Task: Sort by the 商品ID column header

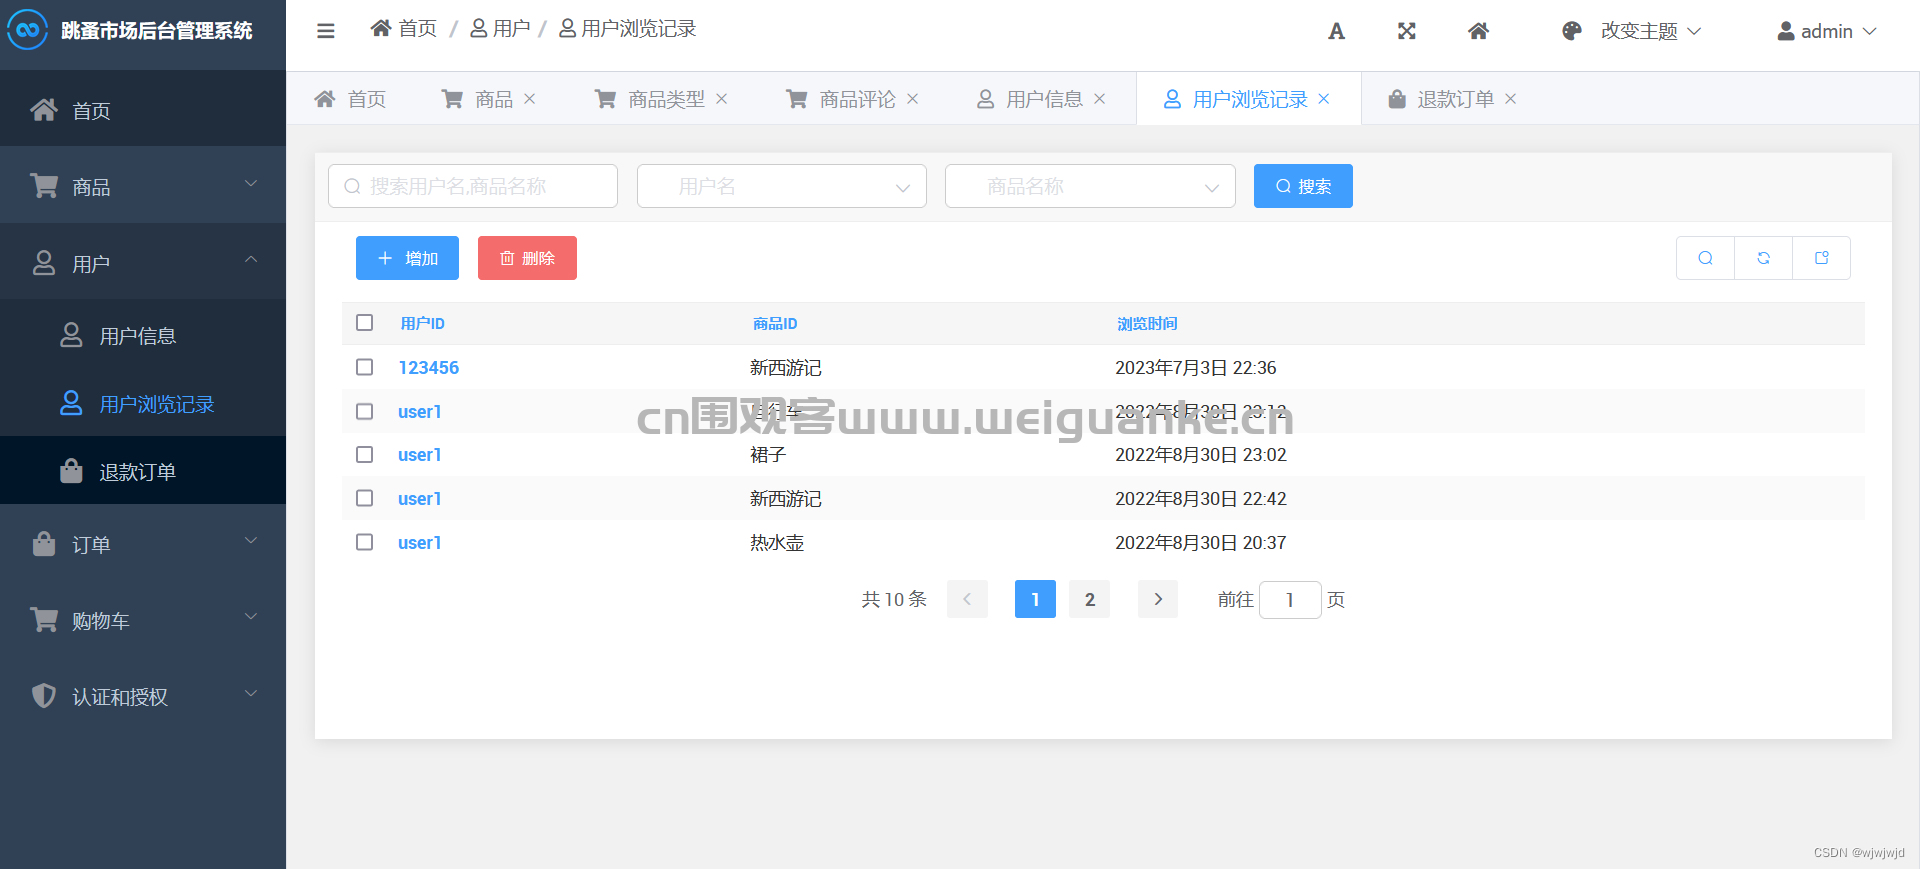Action: tap(775, 323)
